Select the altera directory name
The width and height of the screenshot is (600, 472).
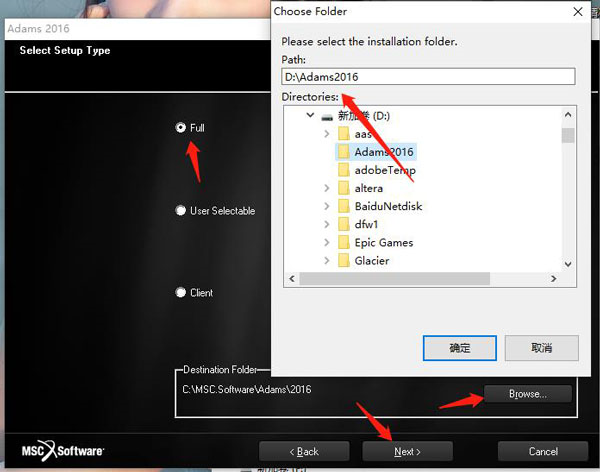368,188
